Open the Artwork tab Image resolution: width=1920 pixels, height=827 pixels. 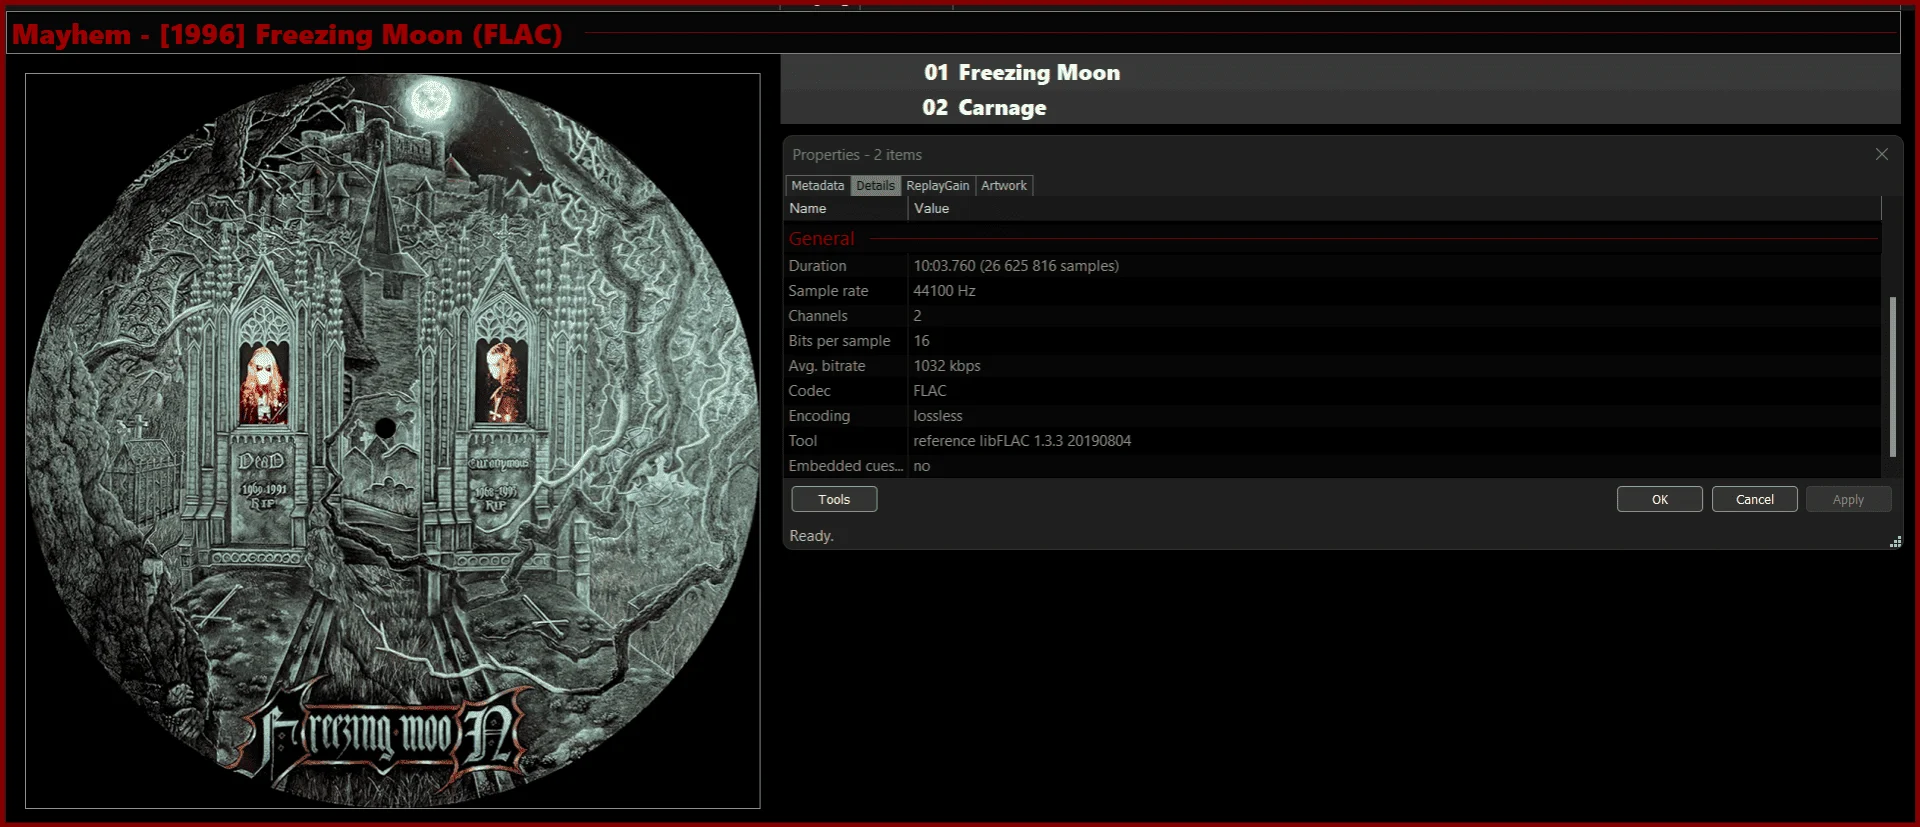pyautogui.click(x=1003, y=186)
